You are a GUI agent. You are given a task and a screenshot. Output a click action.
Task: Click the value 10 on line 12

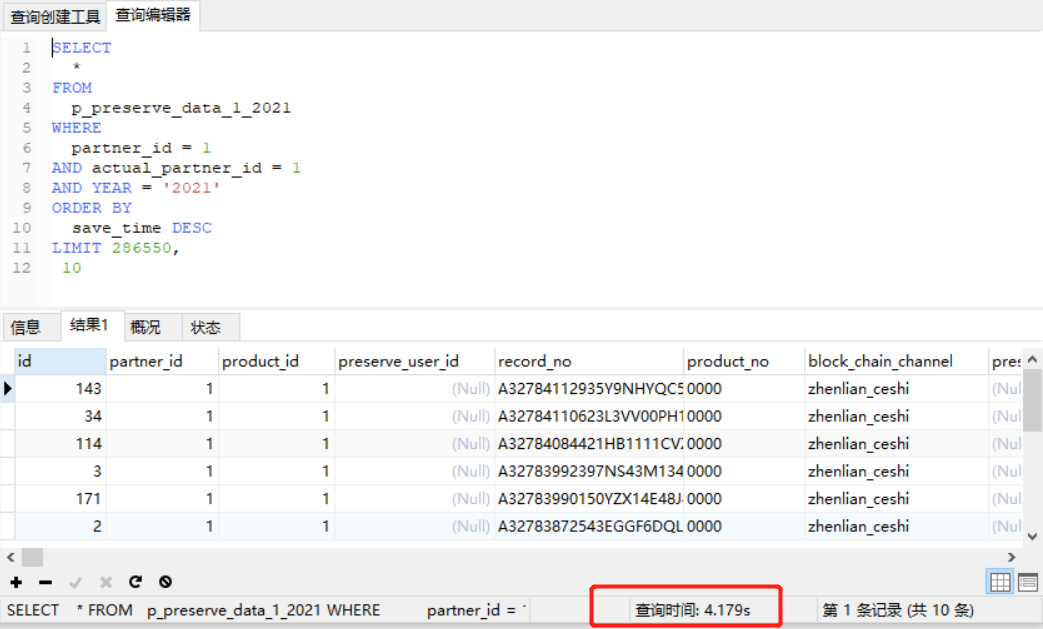pos(72,268)
